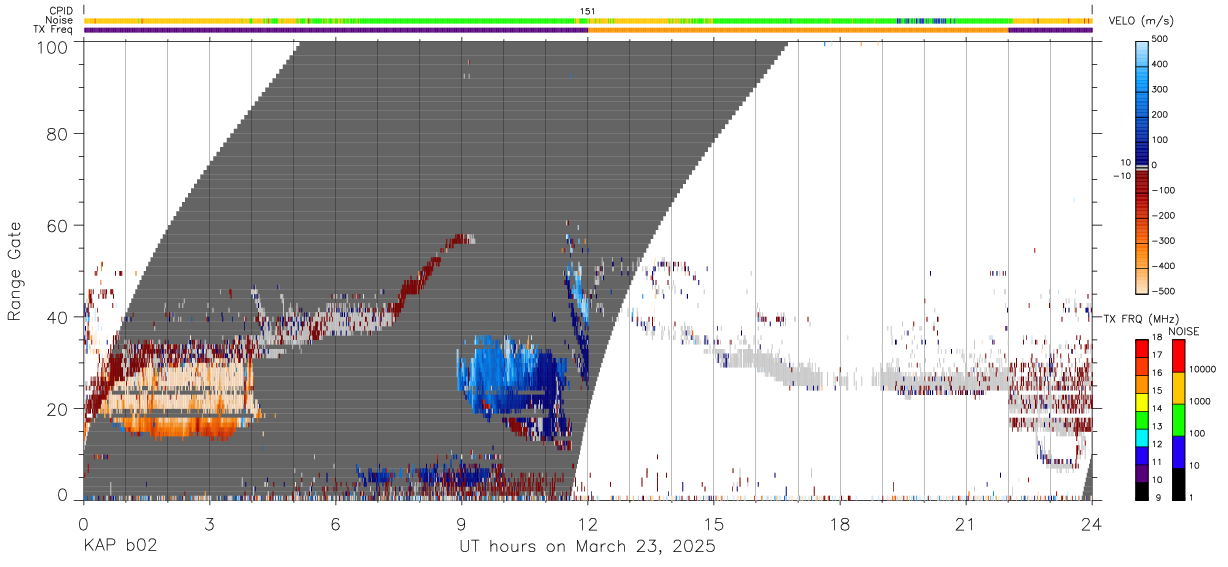The height and width of the screenshot is (567, 1228).
Task: Click the 9 hour tick on time axis
Action: [462, 525]
